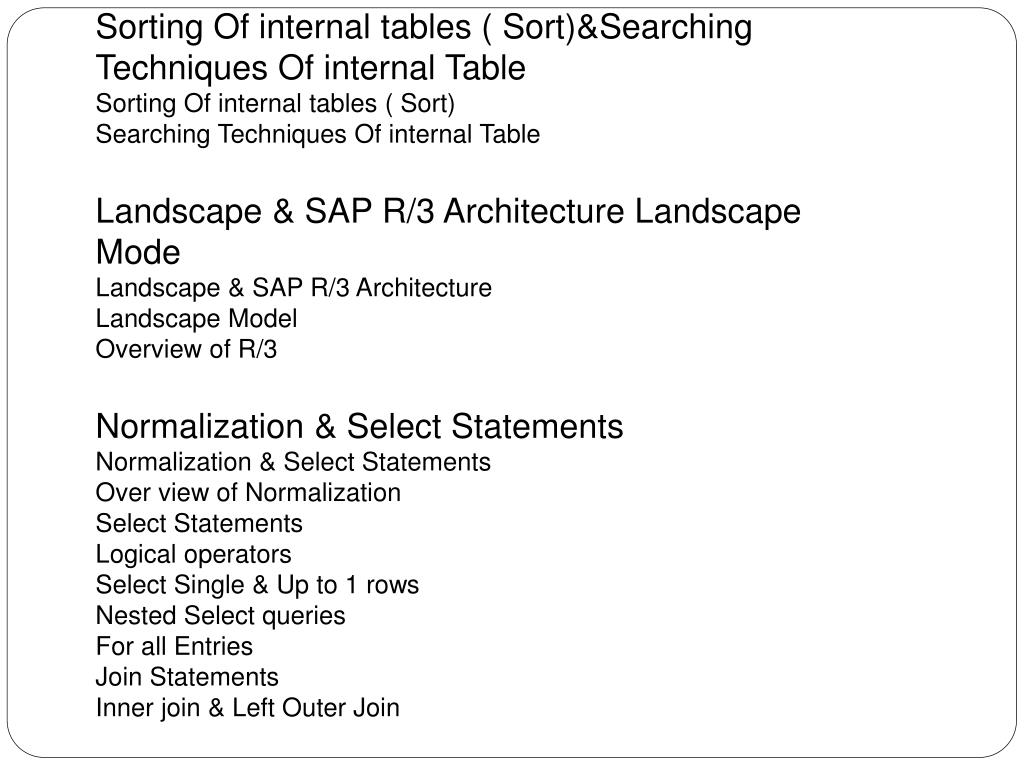
Task: Click 'Logical operators' text
Action: (x=193, y=555)
